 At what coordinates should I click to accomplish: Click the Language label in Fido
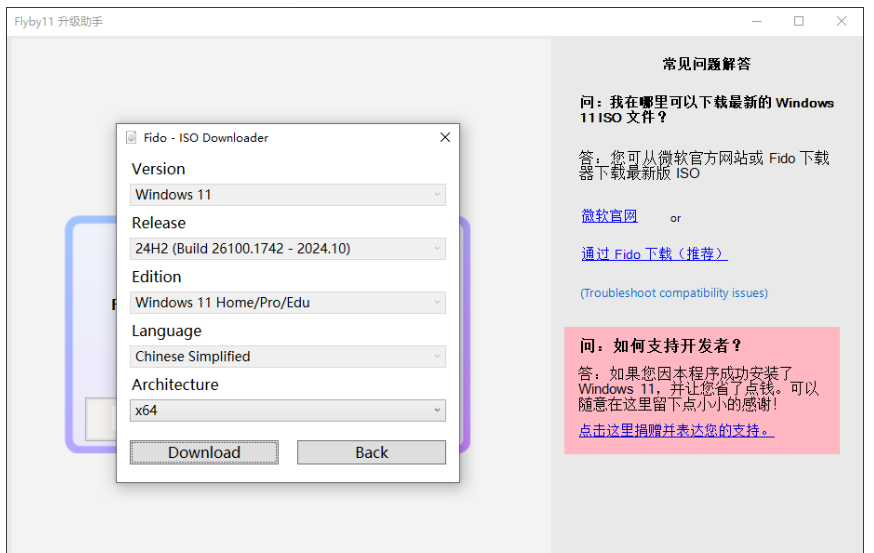(x=167, y=331)
